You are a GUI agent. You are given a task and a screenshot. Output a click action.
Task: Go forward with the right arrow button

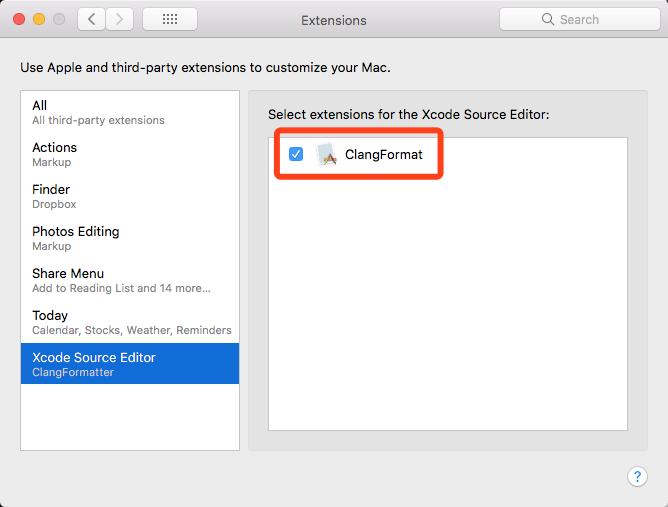click(x=120, y=19)
